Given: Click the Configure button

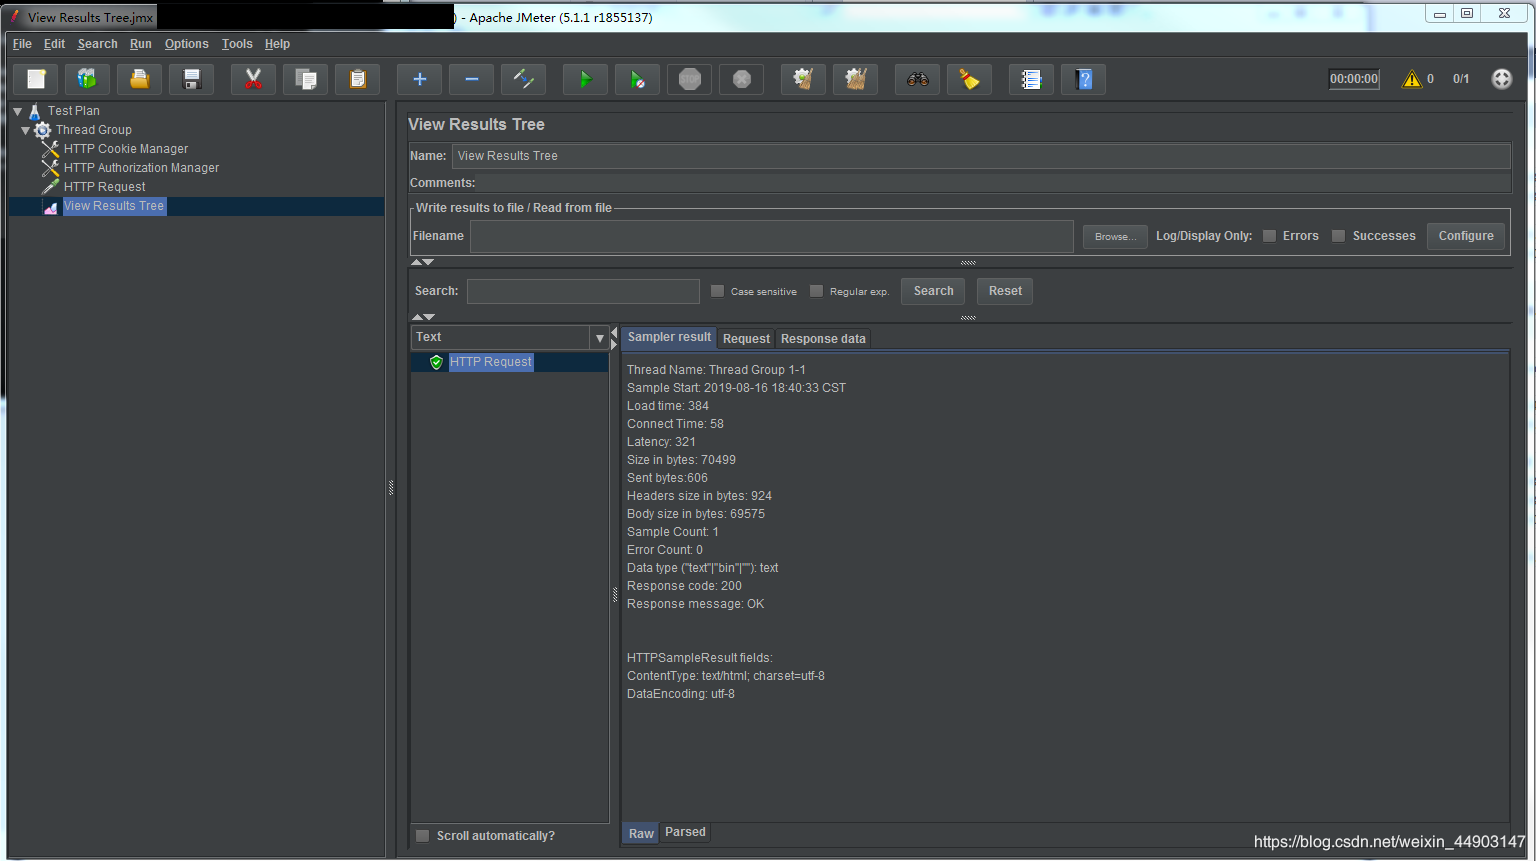Looking at the screenshot, I should (x=1466, y=236).
